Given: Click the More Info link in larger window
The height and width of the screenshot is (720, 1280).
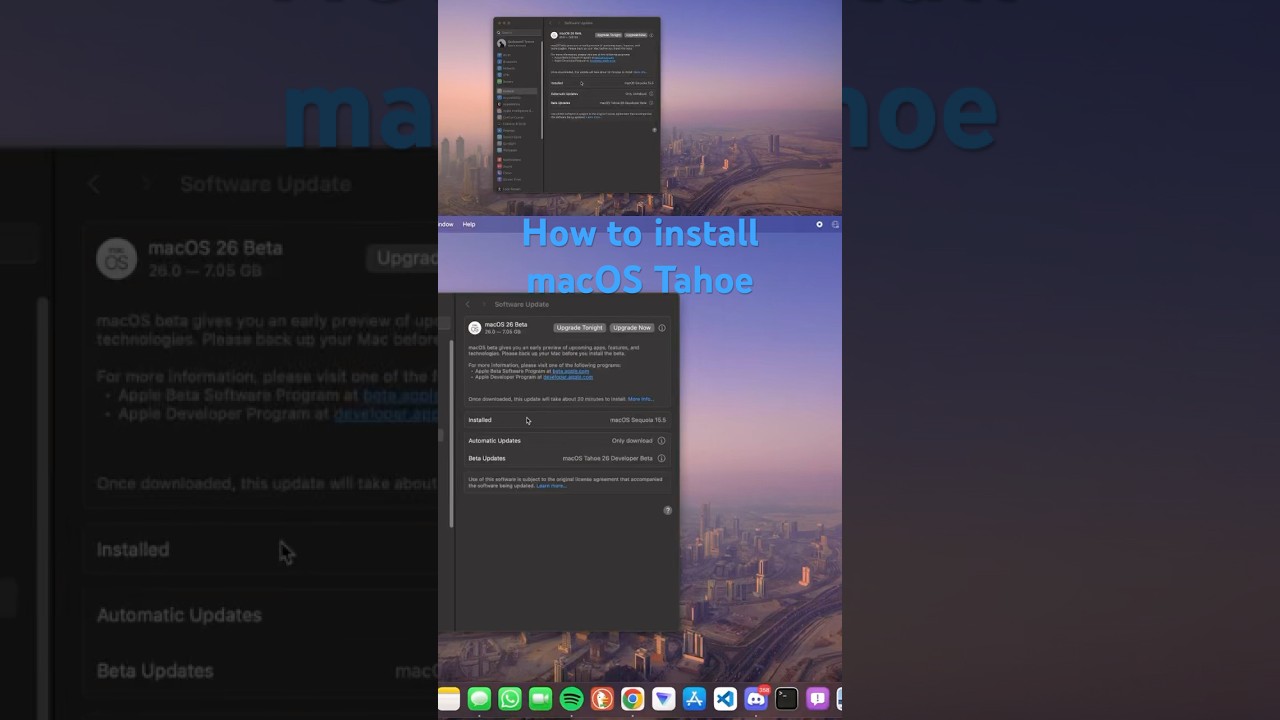Looking at the screenshot, I should (x=640, y=399).
